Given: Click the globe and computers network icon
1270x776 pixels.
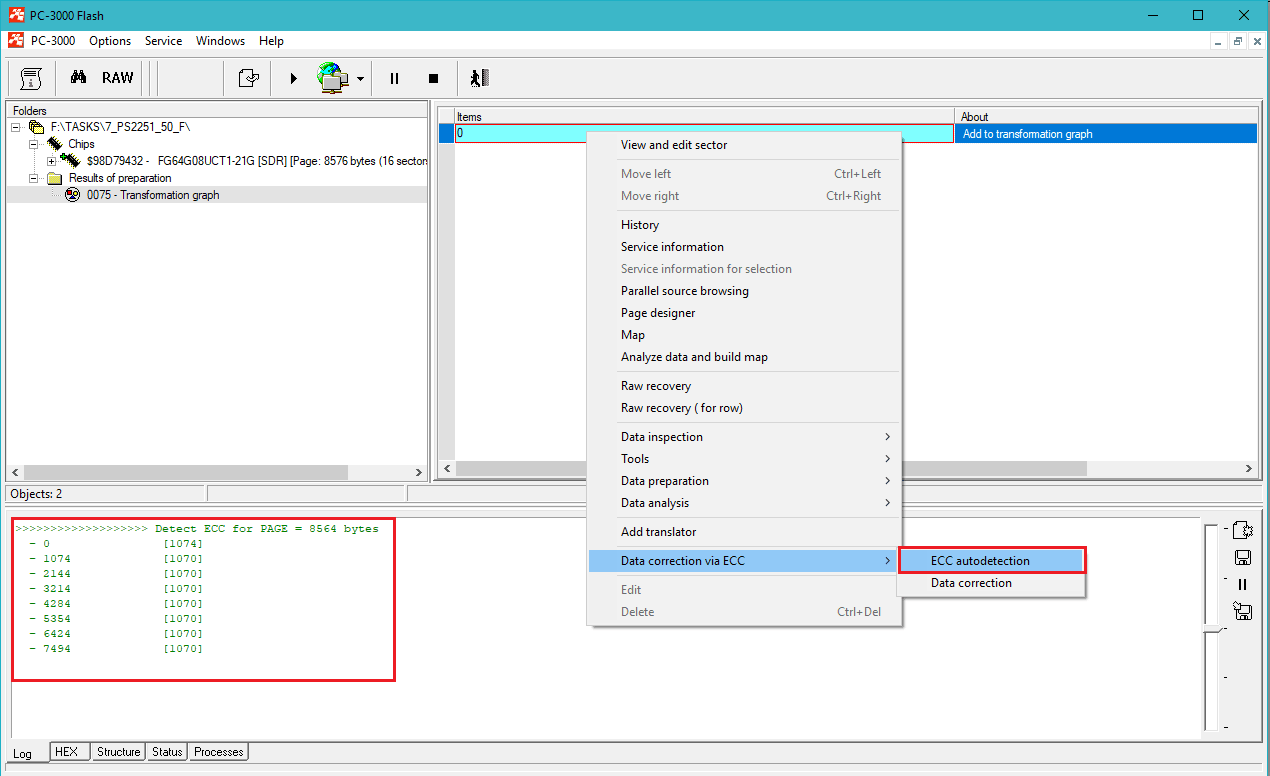Looking at the screenshot, I should pyautogui.click(x=333, y=78).
